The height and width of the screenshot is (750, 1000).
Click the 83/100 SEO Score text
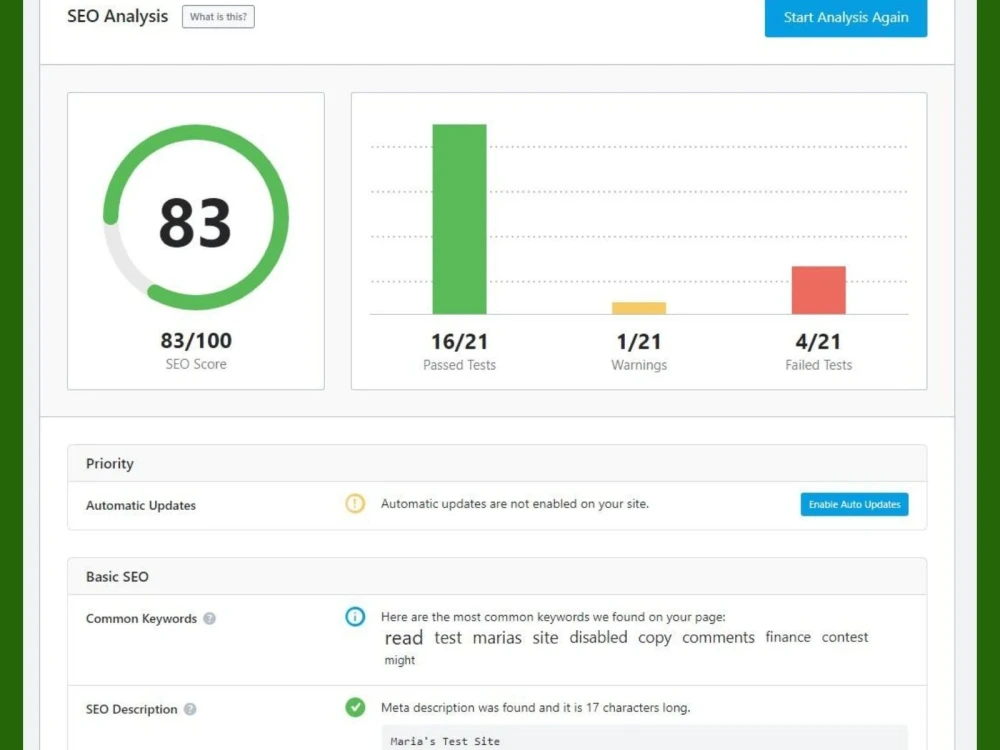196,341
